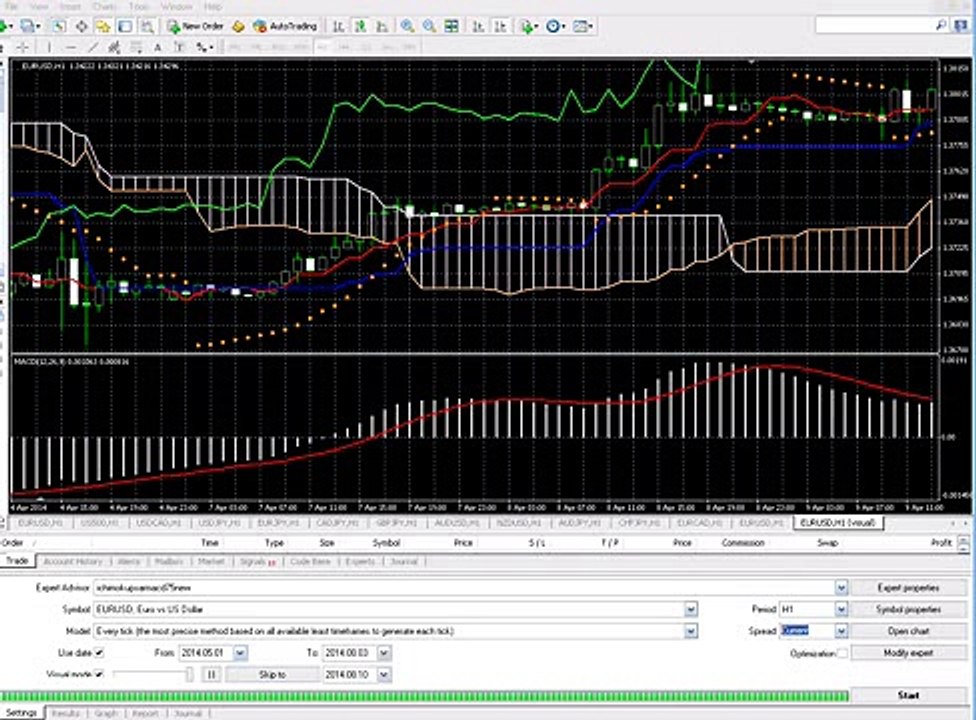The width and height of the screenshot is (976, 720).
Task: Open the Skip to date picker
Action: click(384, 675)
